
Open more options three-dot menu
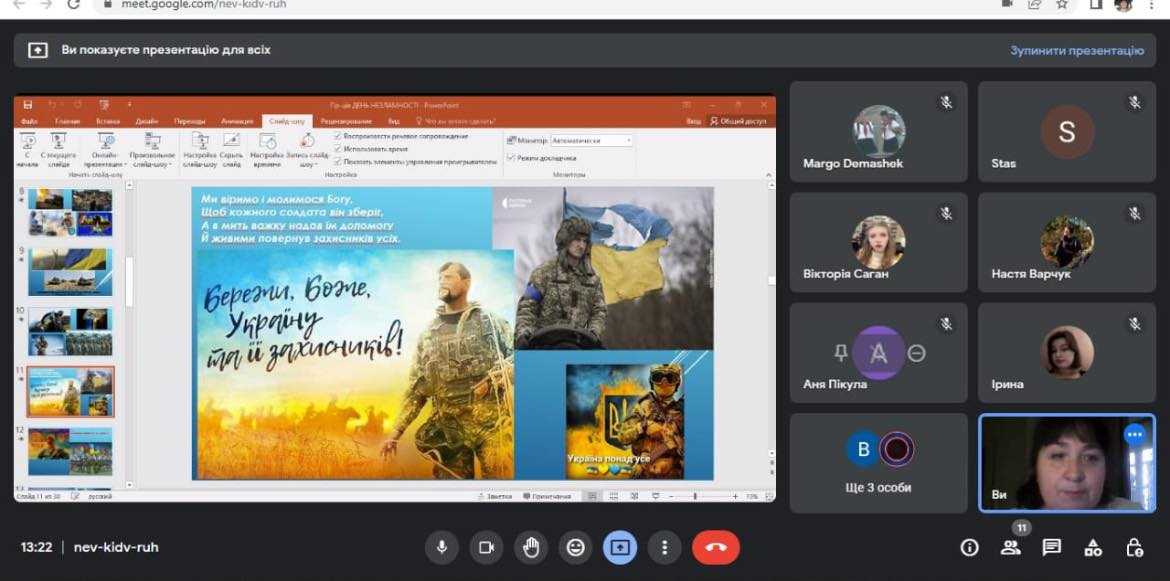point(664,547)
